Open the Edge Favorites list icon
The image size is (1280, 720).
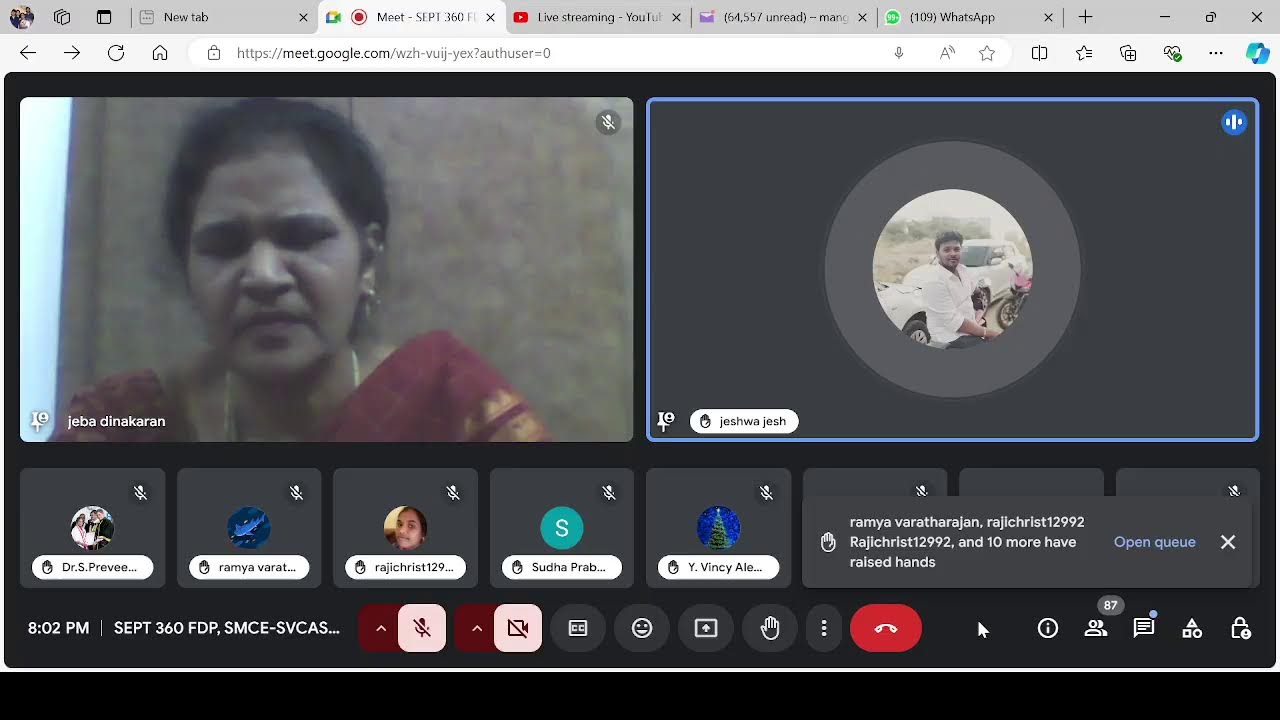(x=1084, y=53)
